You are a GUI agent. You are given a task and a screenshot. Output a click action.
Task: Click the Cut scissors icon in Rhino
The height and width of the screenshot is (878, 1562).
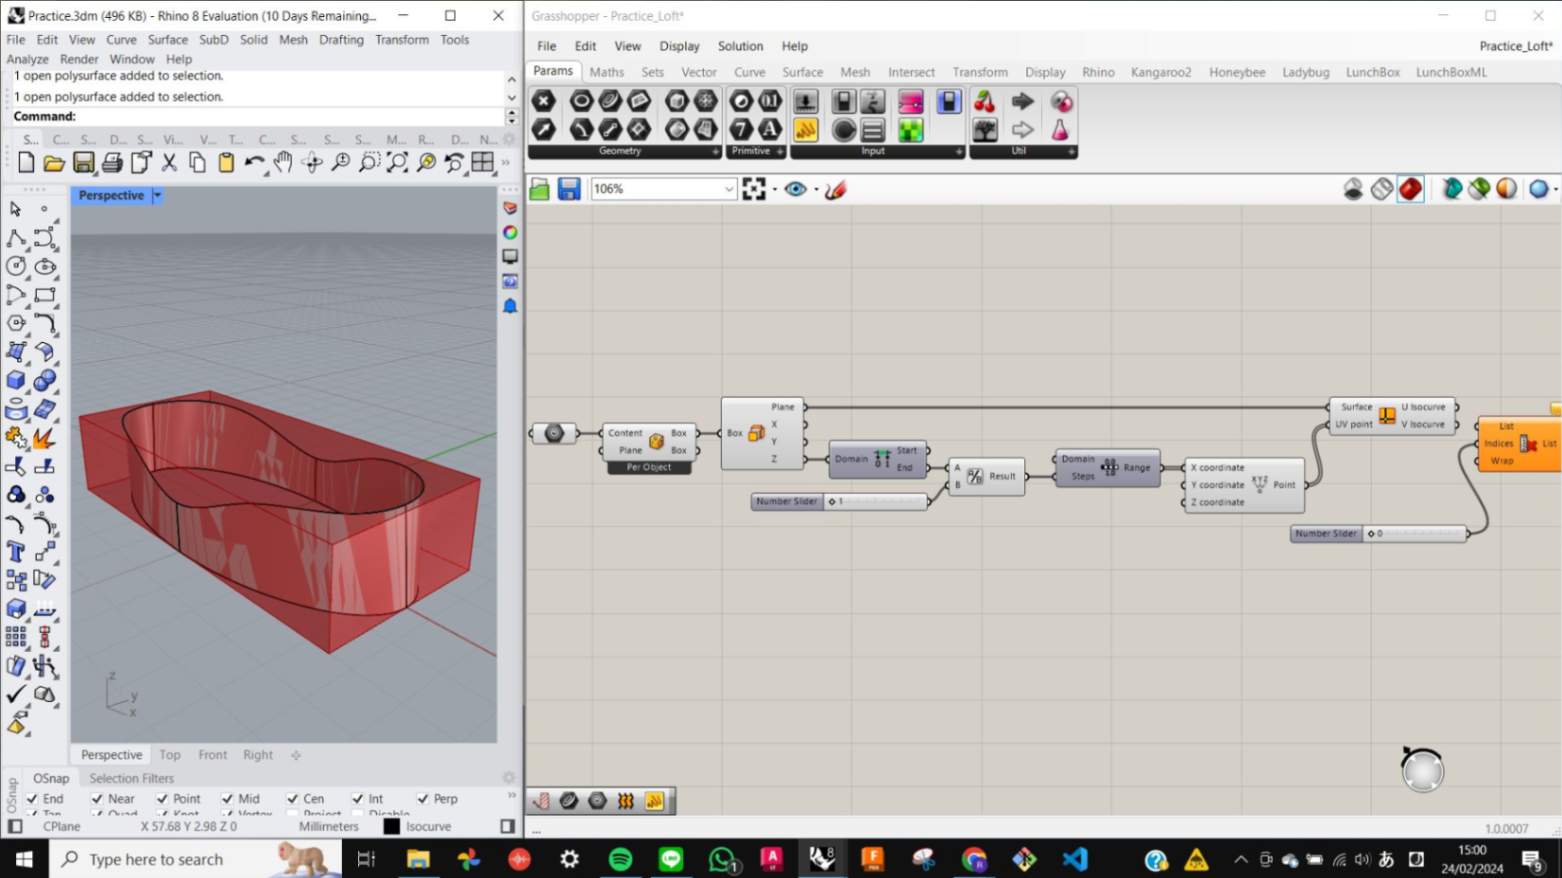pyautogui.click(x=169, y=162)
